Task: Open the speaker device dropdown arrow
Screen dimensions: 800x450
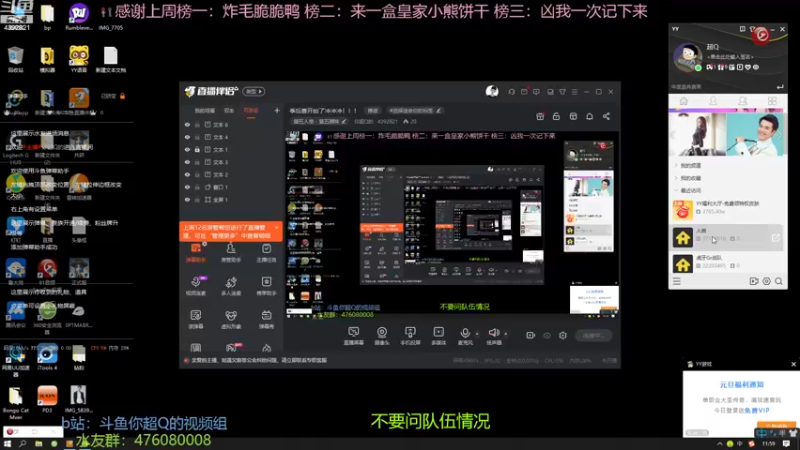Action: coord(506,334)
